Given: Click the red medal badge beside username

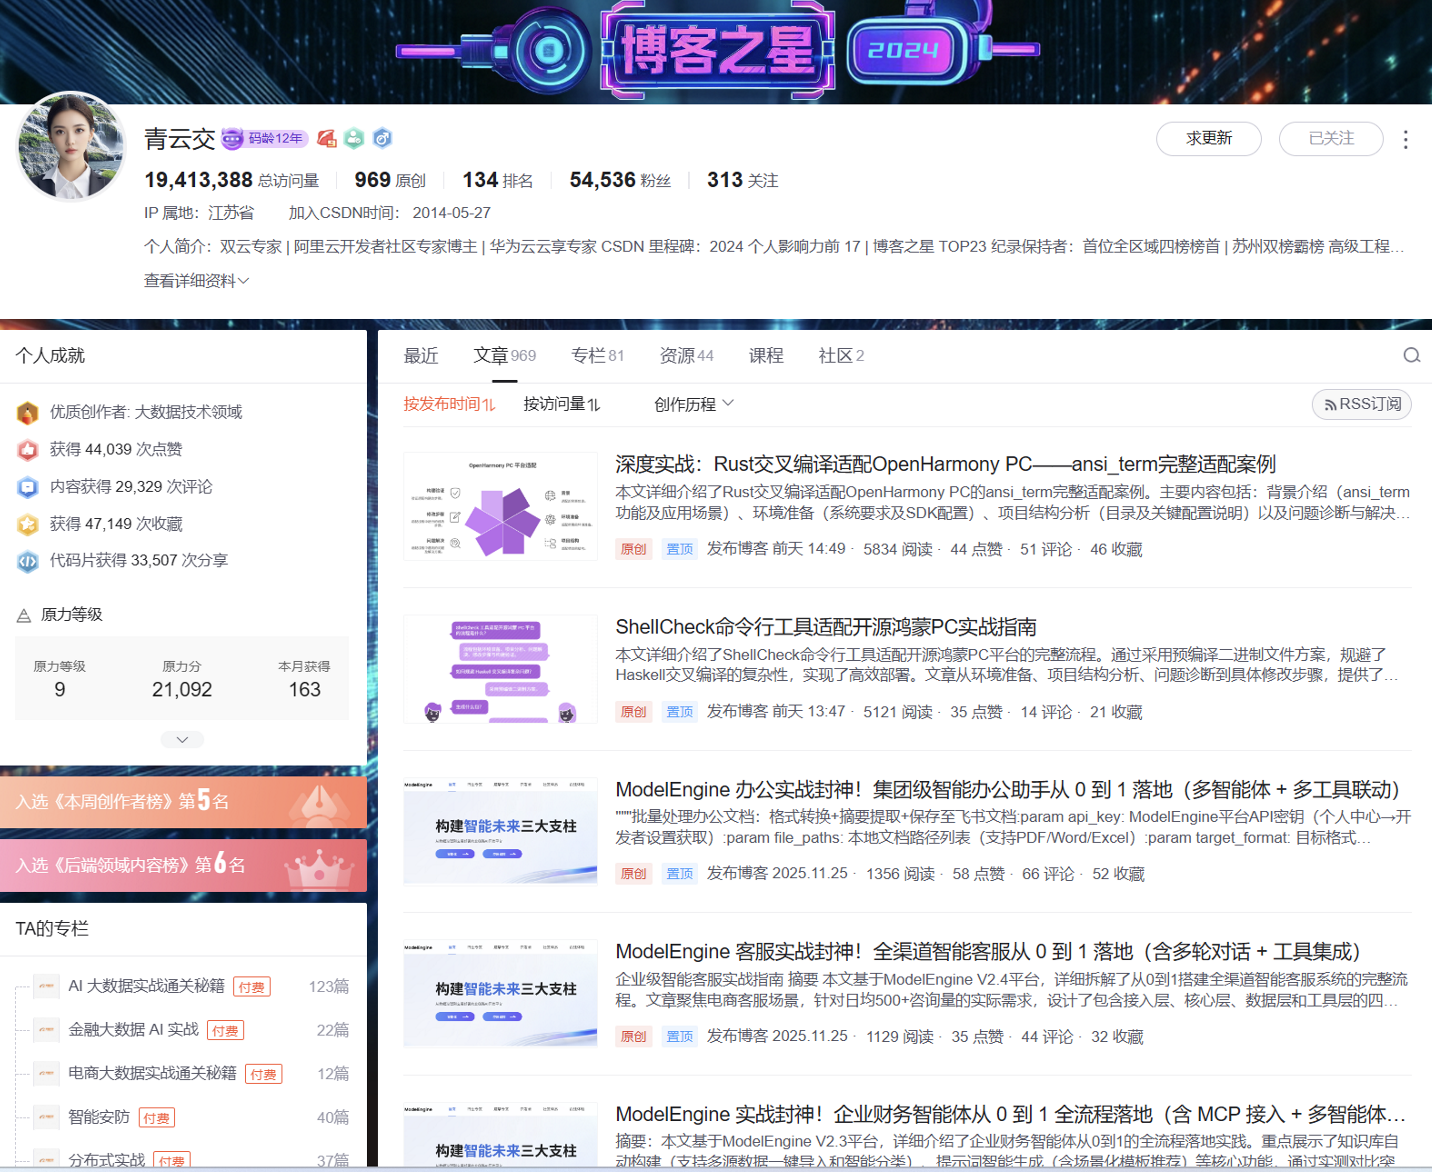Looking at the screenshot, I should tap(327, 138).
